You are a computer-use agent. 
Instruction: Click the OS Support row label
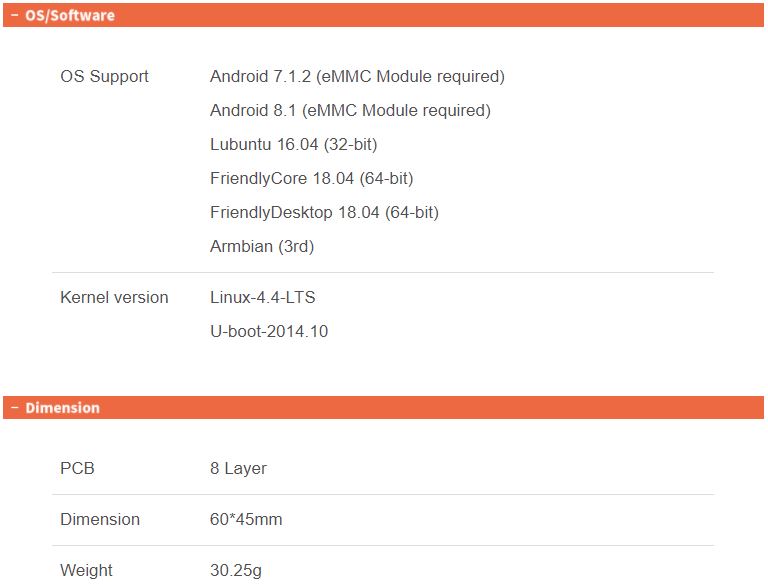point(104,76)
